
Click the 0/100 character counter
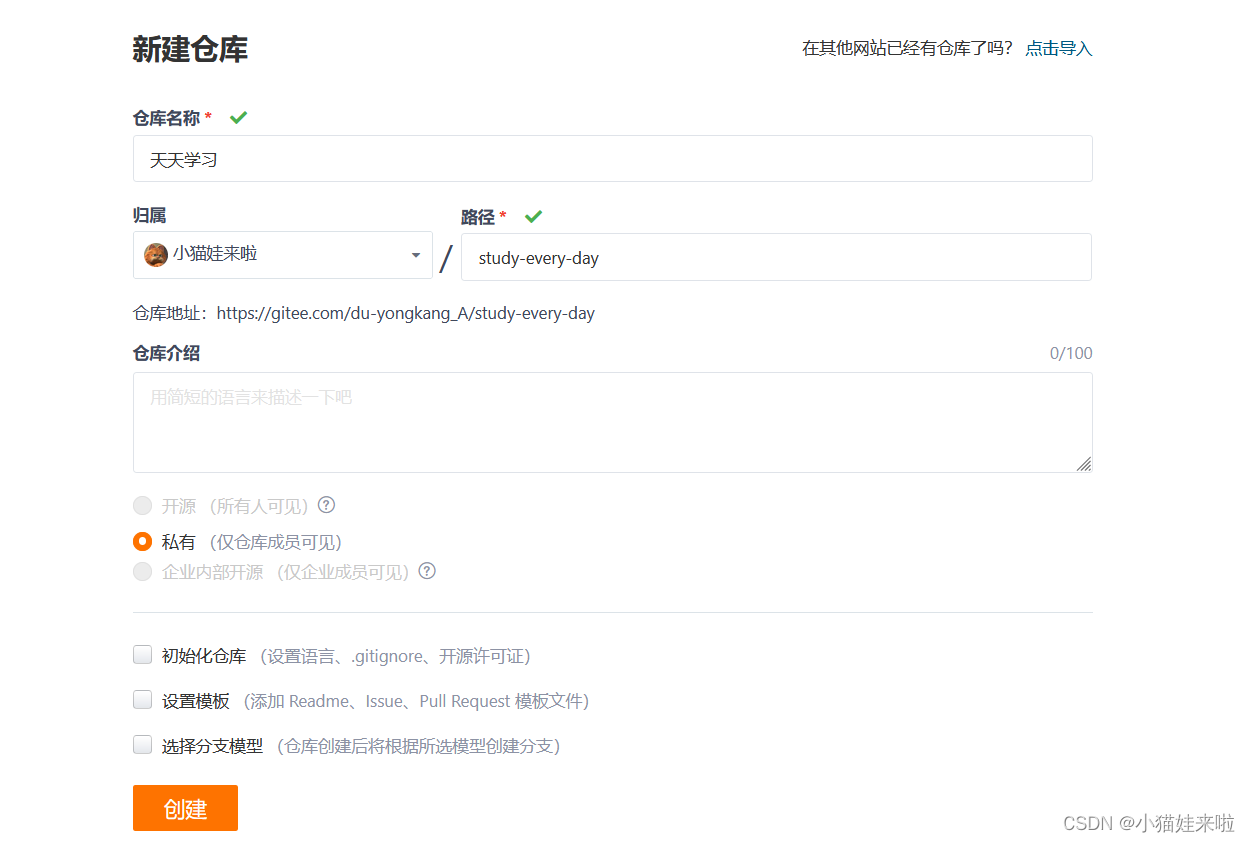(1071, 353)
